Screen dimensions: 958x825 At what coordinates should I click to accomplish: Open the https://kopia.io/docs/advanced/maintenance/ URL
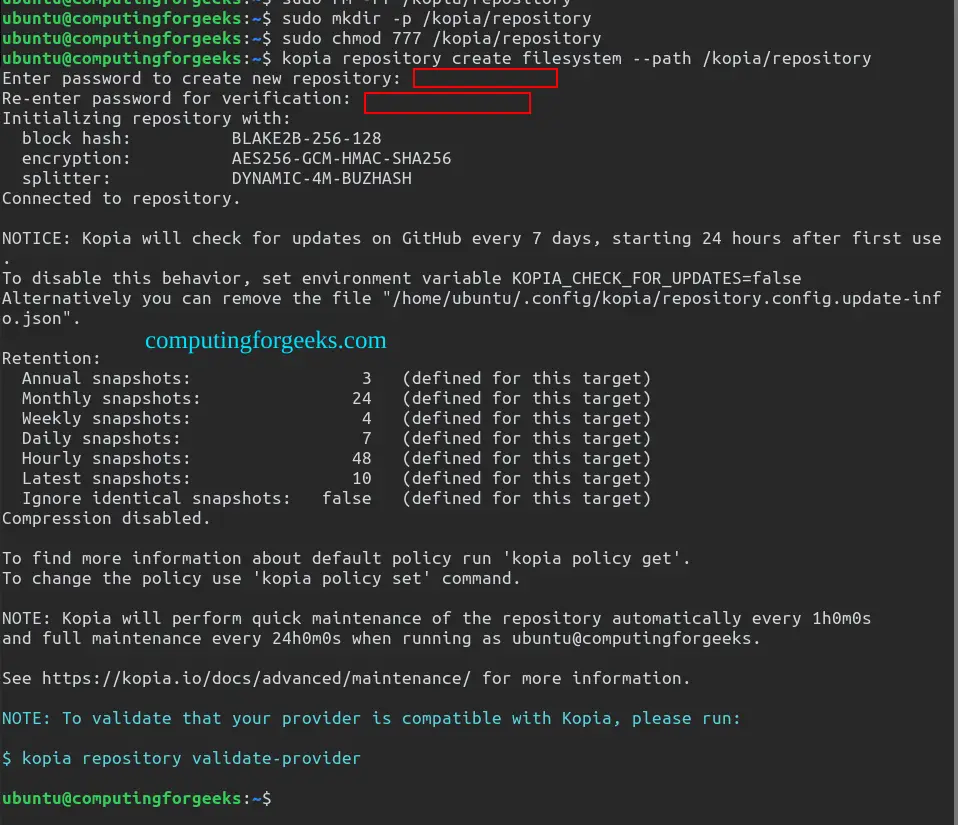pyautogui.click(x=257, y=678)
